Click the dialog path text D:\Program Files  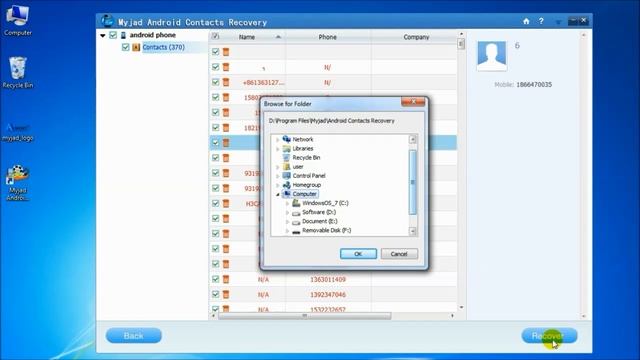tap(331, 121)
